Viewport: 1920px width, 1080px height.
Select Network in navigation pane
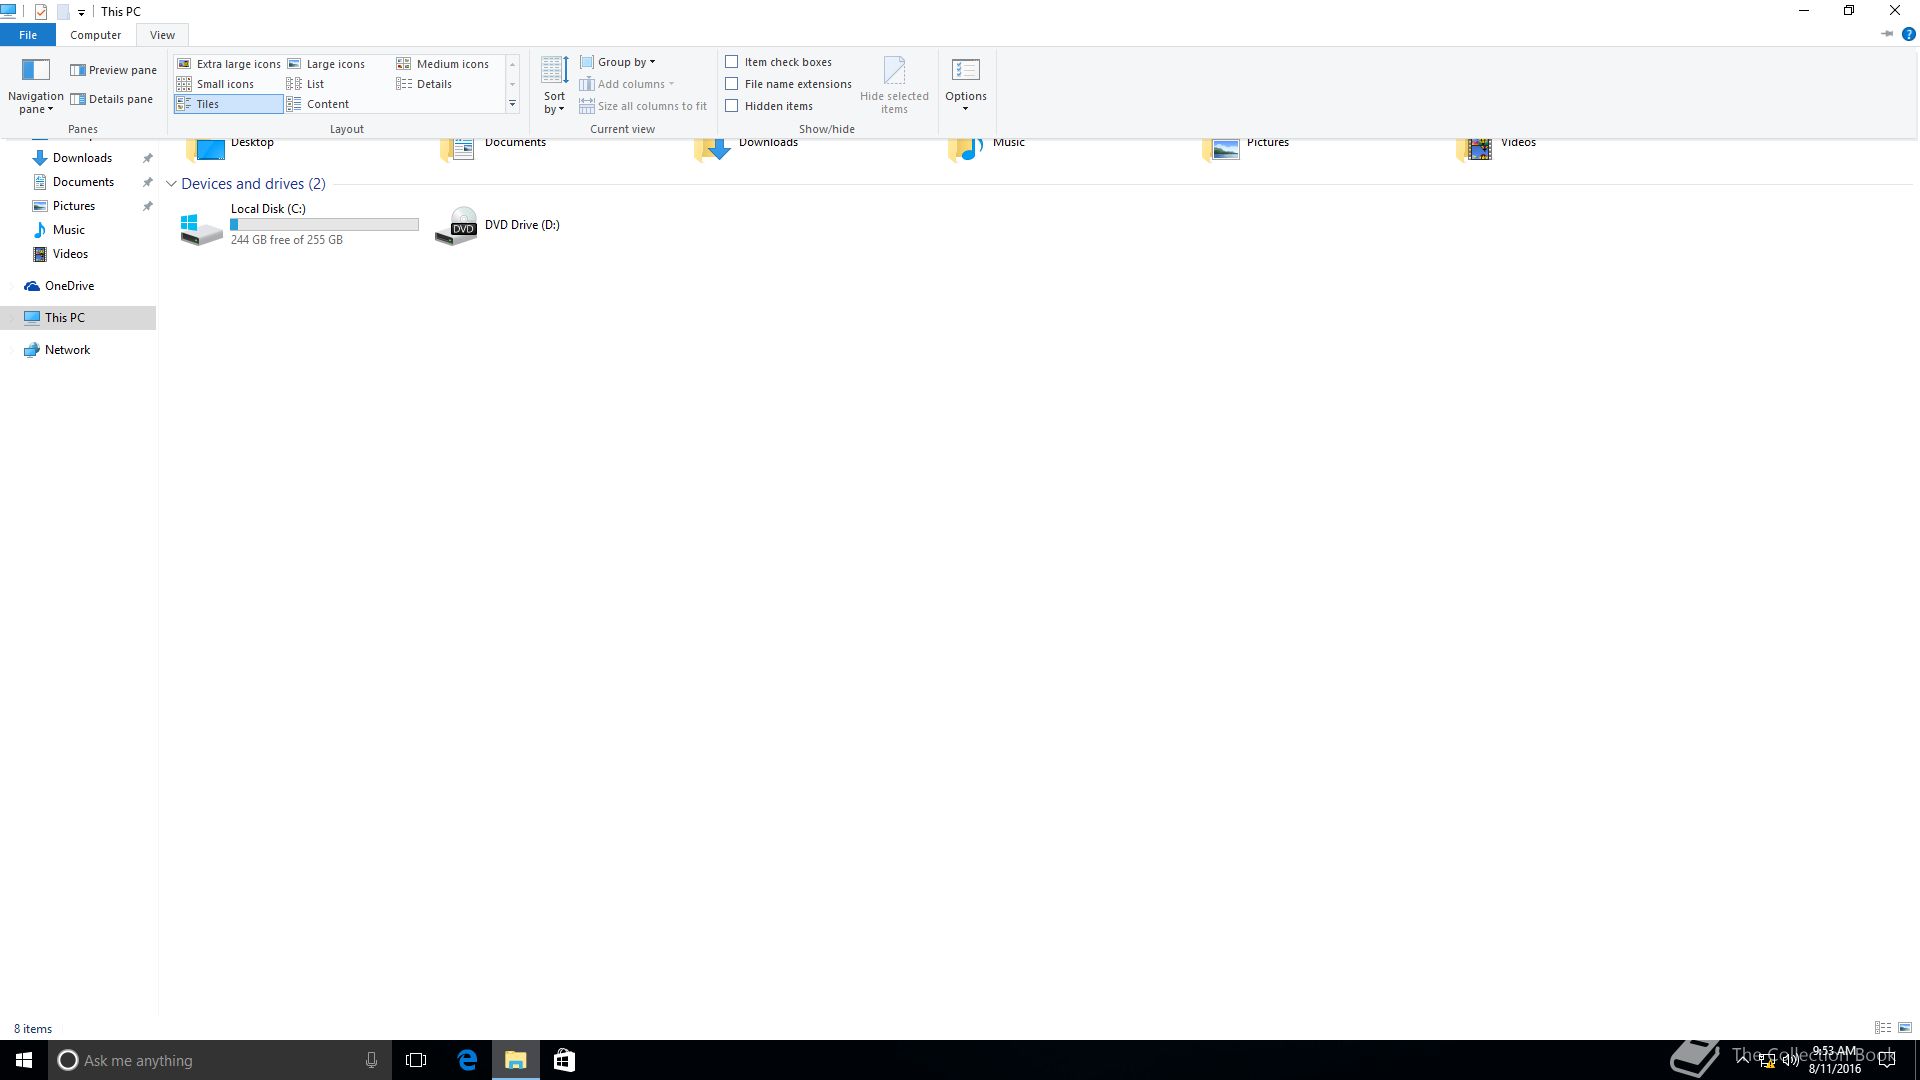coord(67,350)
